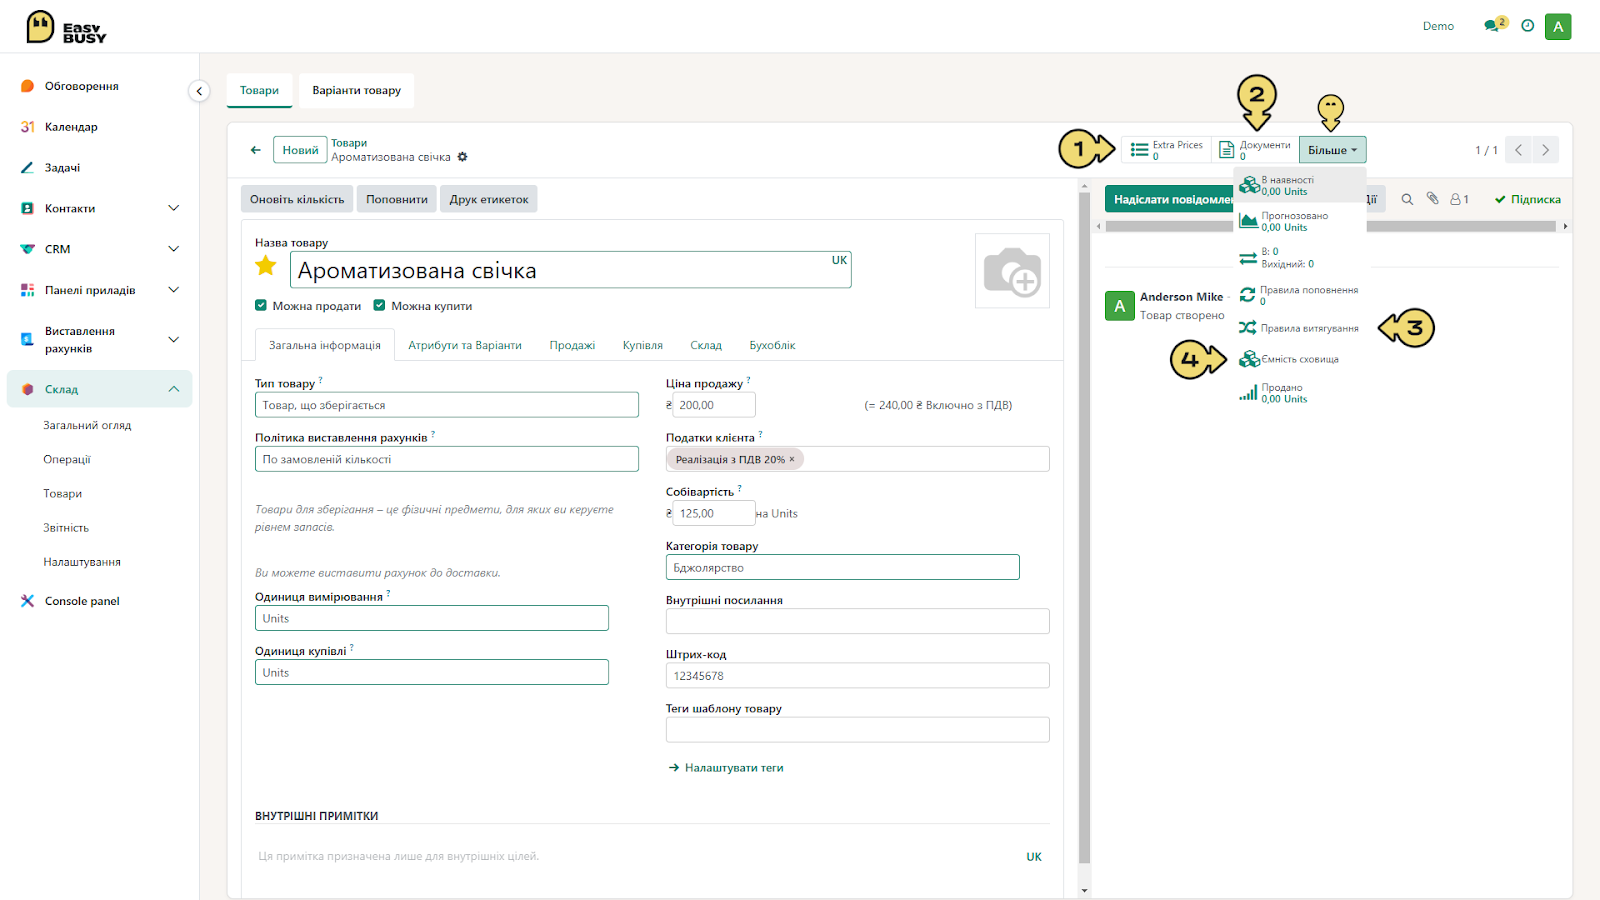Viewport: 1600px width, 900px height.
Task: Collapse the sidebar with the round arrow button
Action: [x=199, y=91]
